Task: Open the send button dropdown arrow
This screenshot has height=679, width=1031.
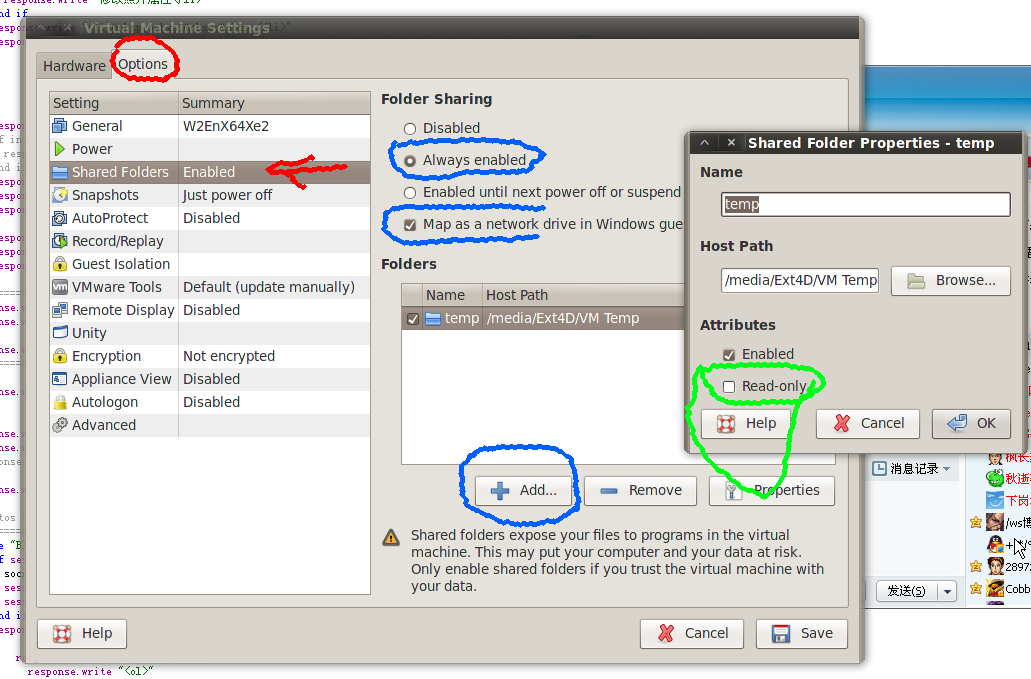Action: coord(947,591)
